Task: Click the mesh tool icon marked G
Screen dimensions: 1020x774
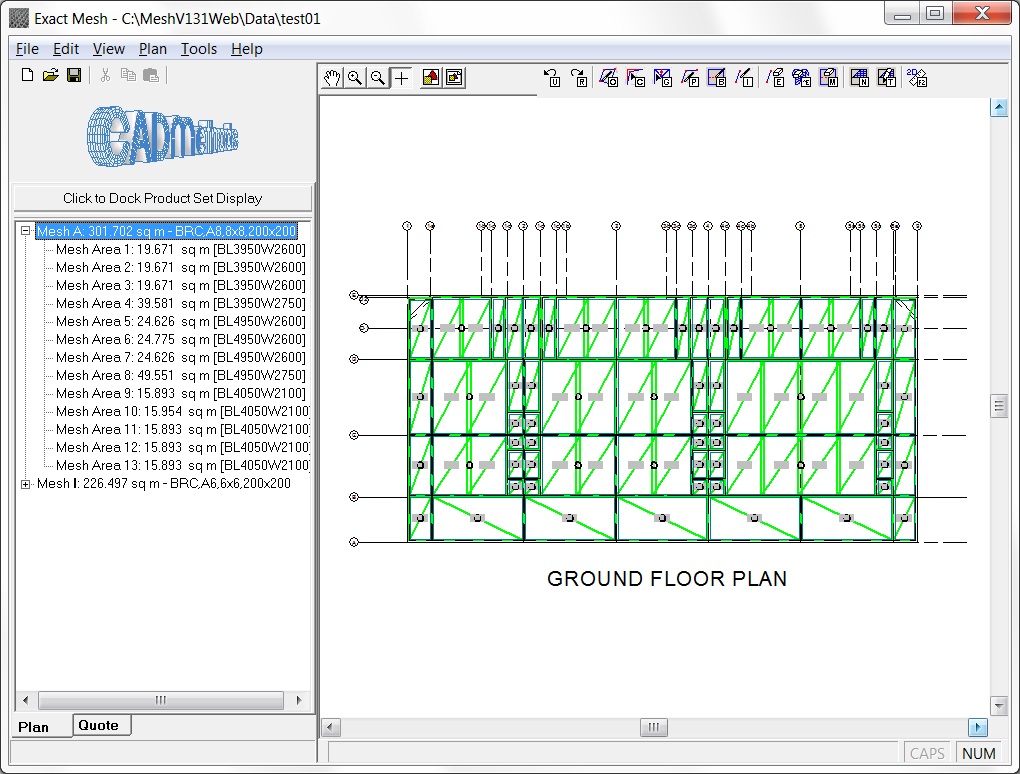Action: coord(663,78)
